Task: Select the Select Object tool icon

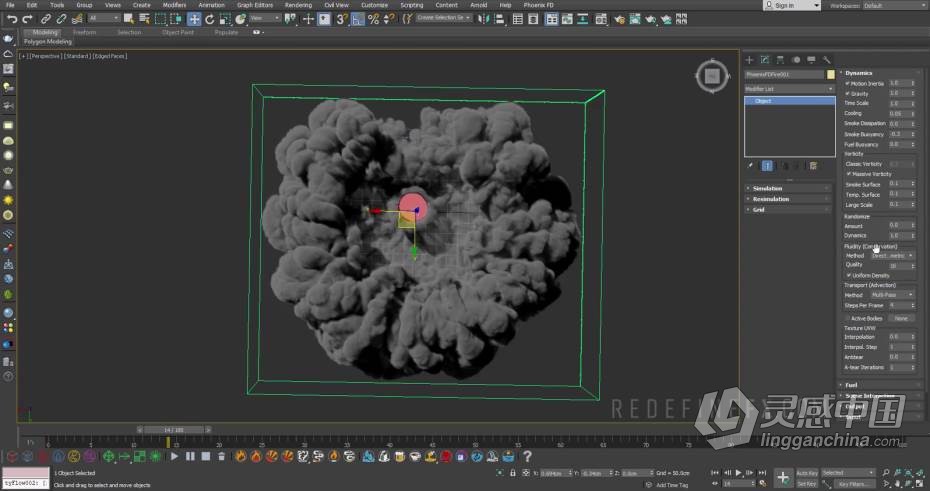Action: click(x=129, y=19)
